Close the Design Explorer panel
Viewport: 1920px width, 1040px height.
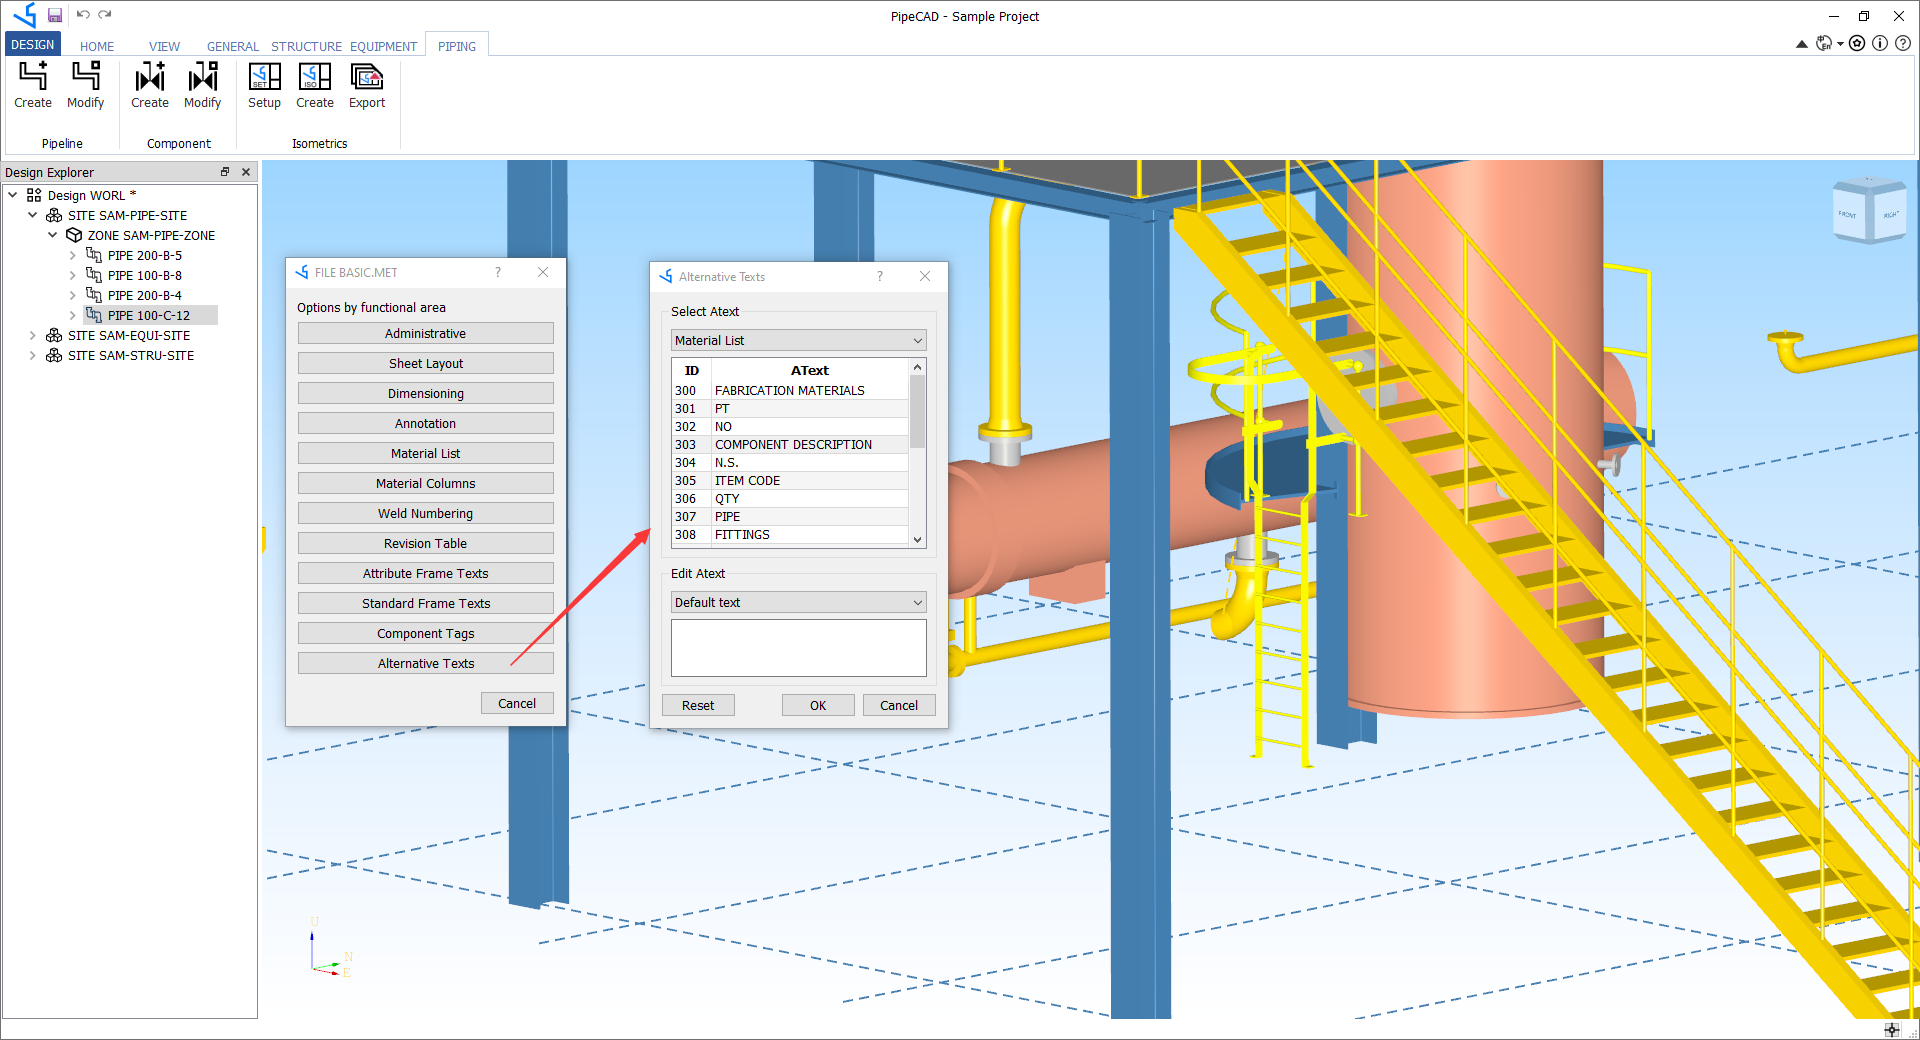tap(246, 172)
